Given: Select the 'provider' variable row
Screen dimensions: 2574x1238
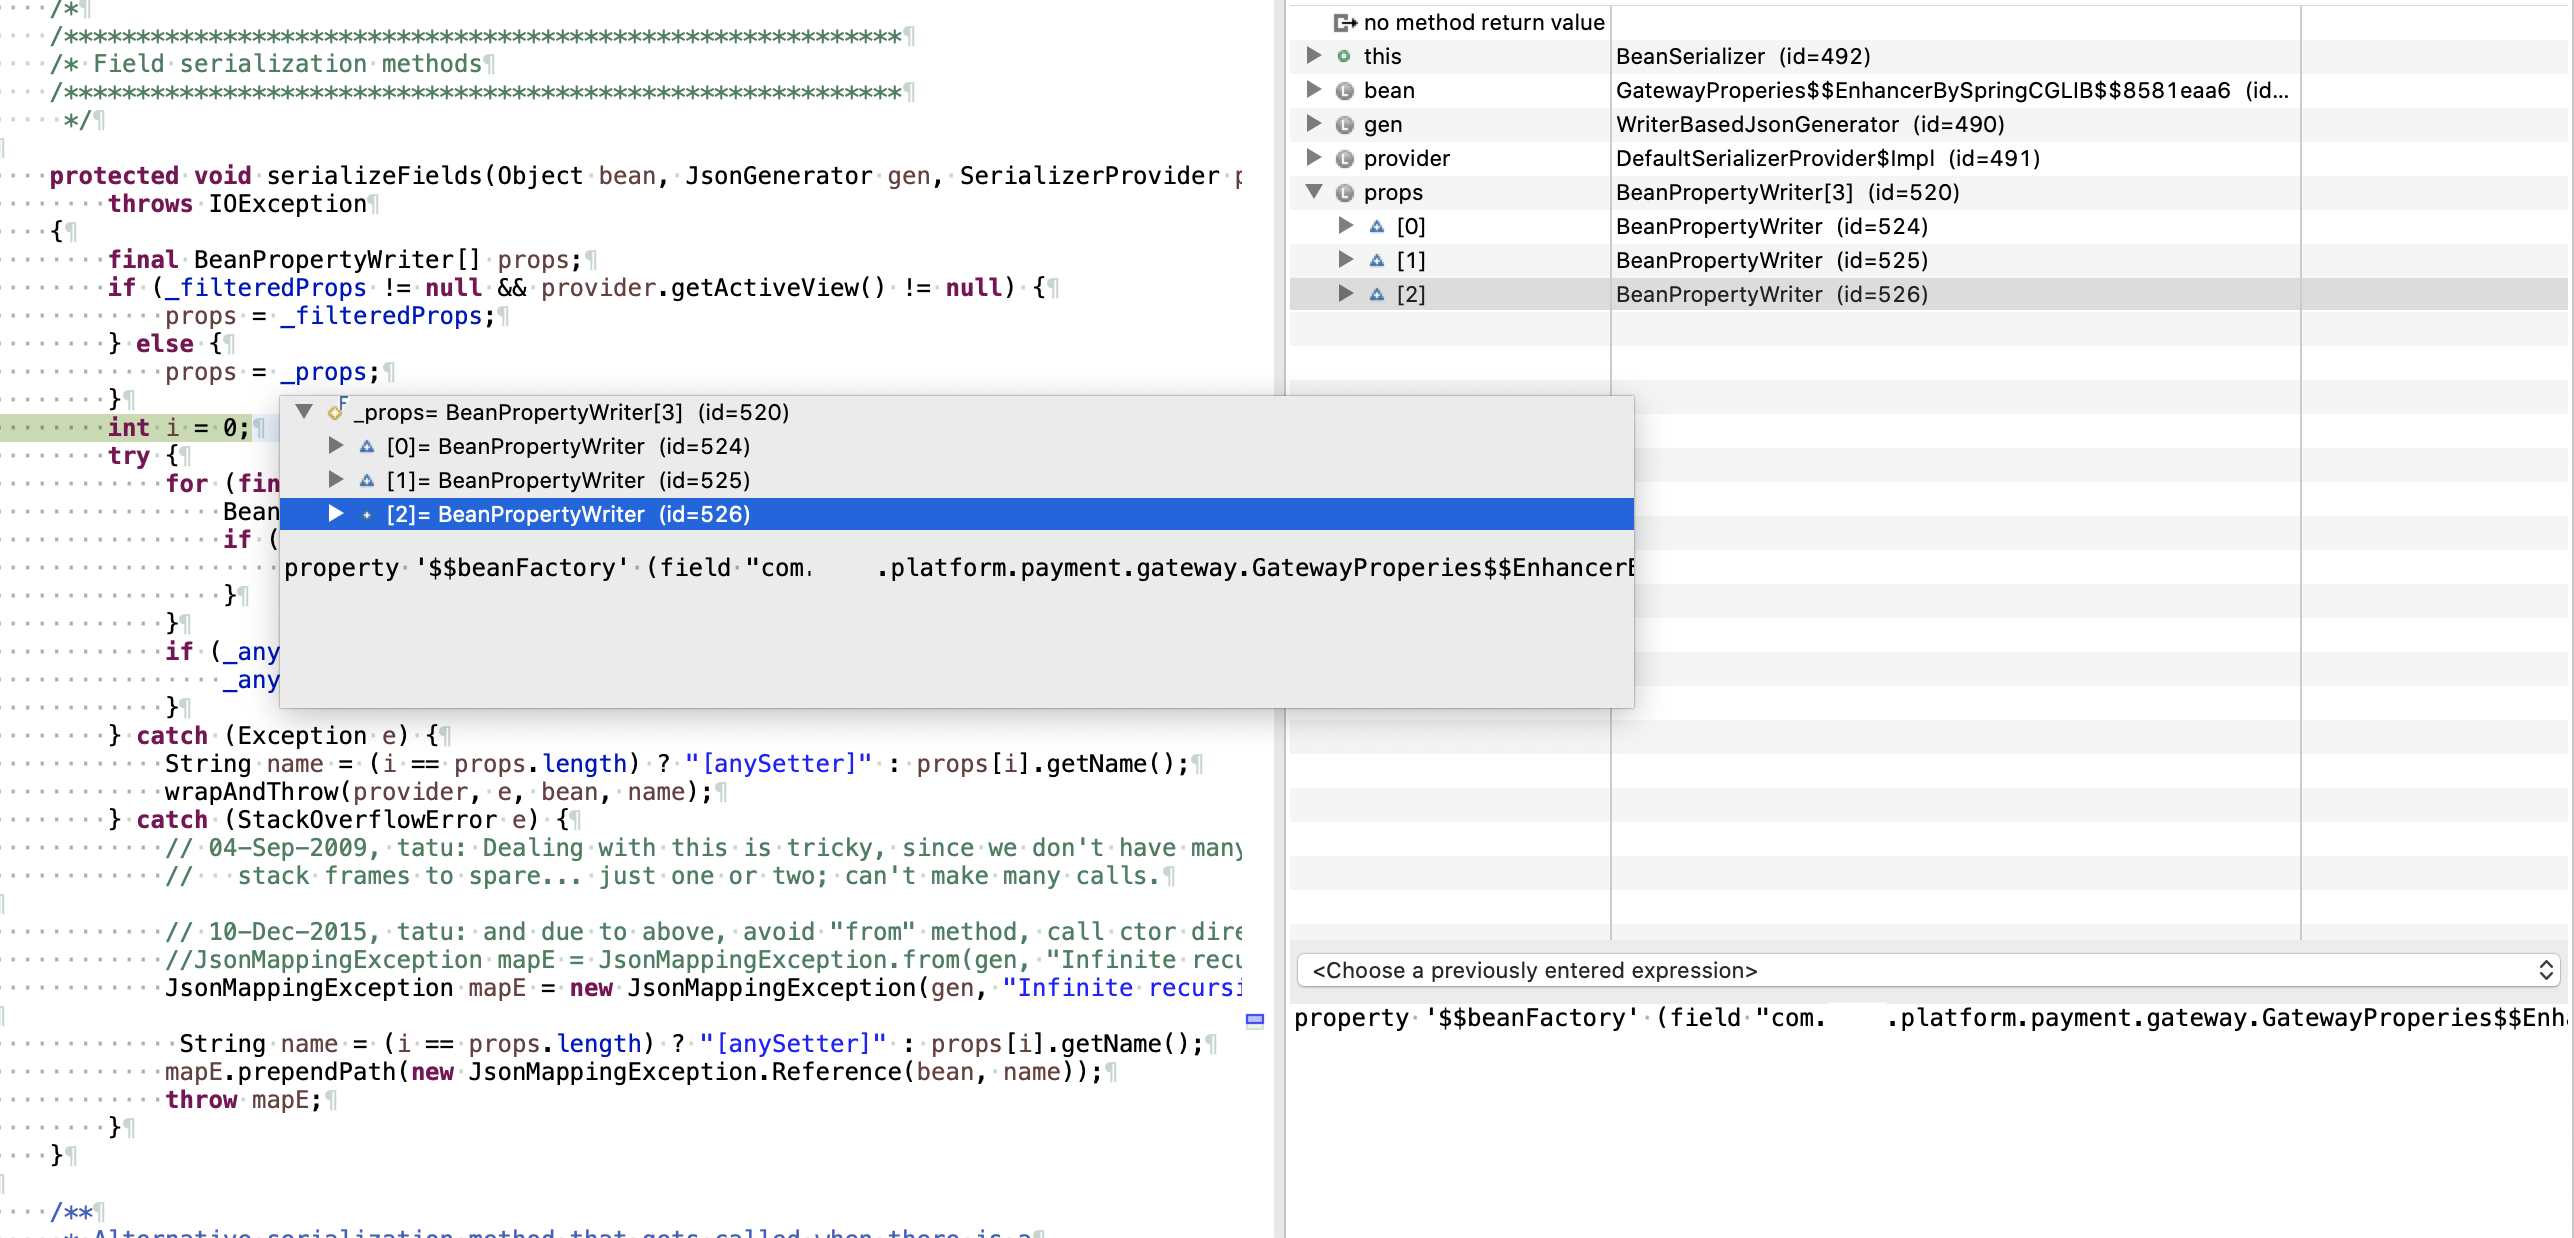Looking at the screenshot, I should pyautogui.click(x=1928, y=158).
